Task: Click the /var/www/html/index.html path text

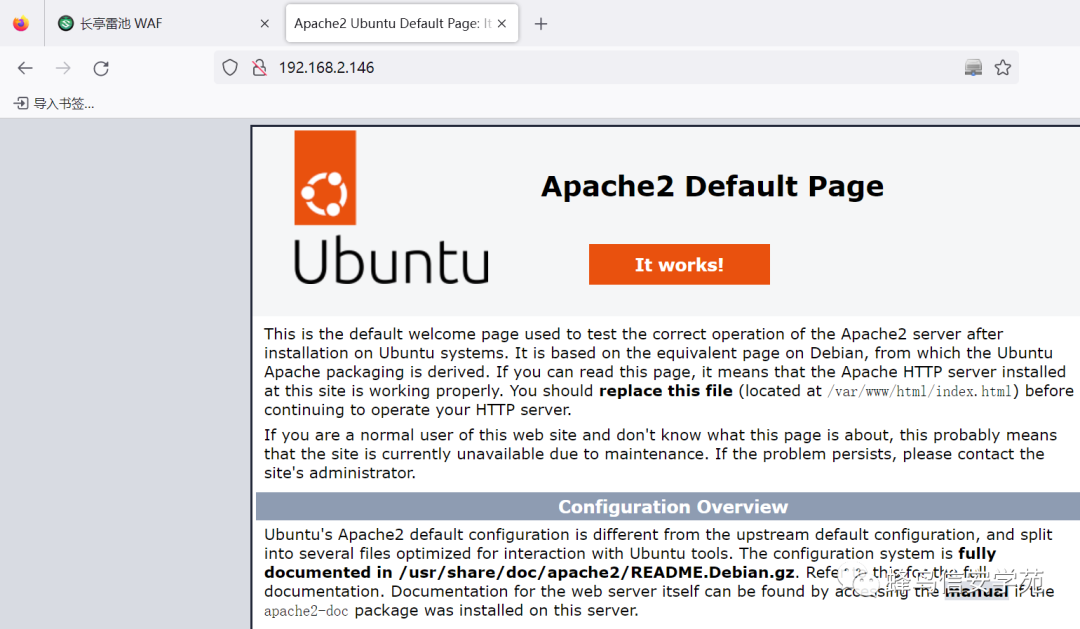Action: (x=920, y=391)
